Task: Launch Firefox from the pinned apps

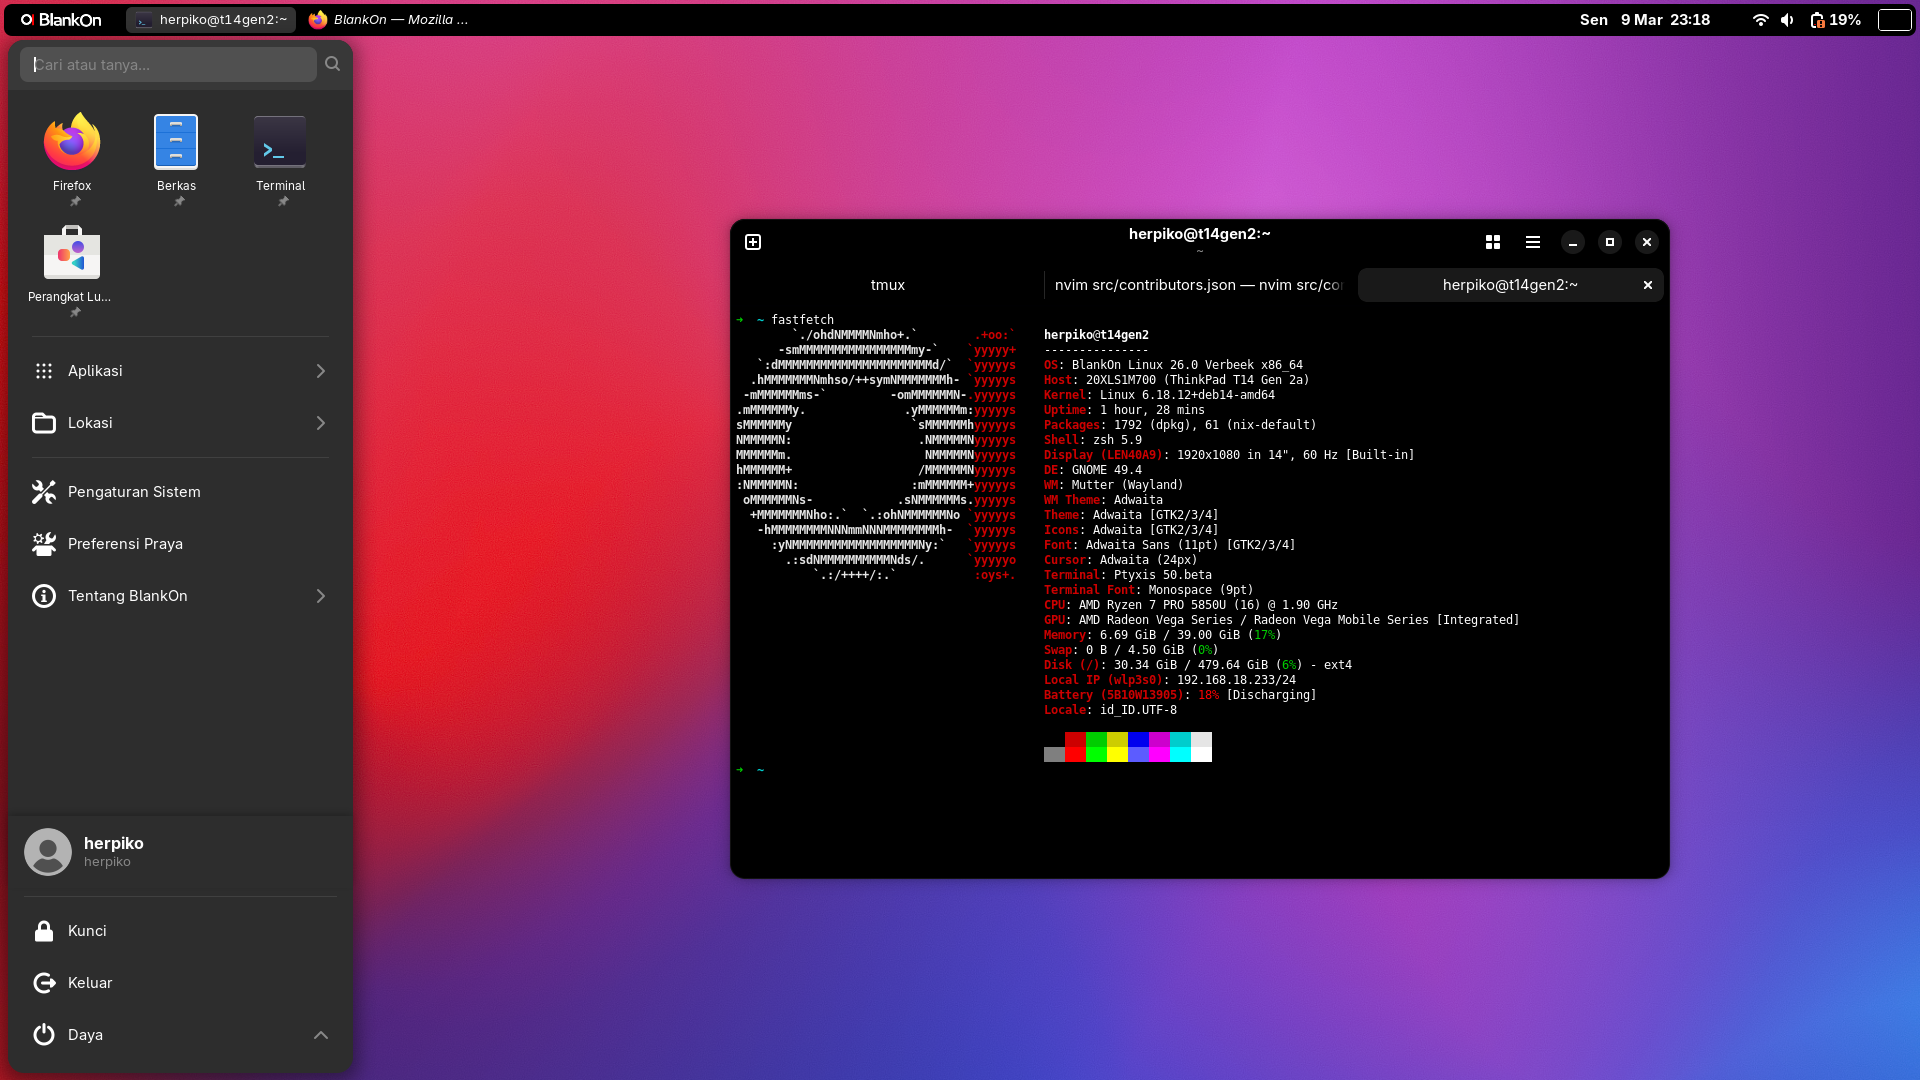Action: (x=72, y=143)
